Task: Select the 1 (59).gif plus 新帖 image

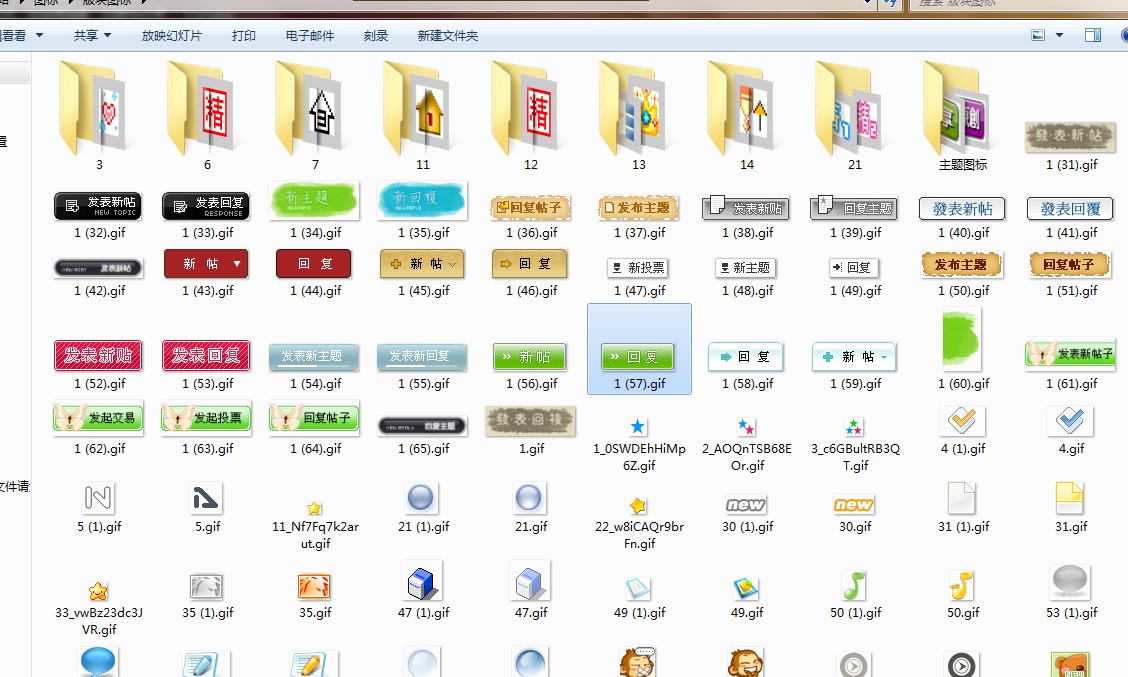Action: [x=854, y=357]
